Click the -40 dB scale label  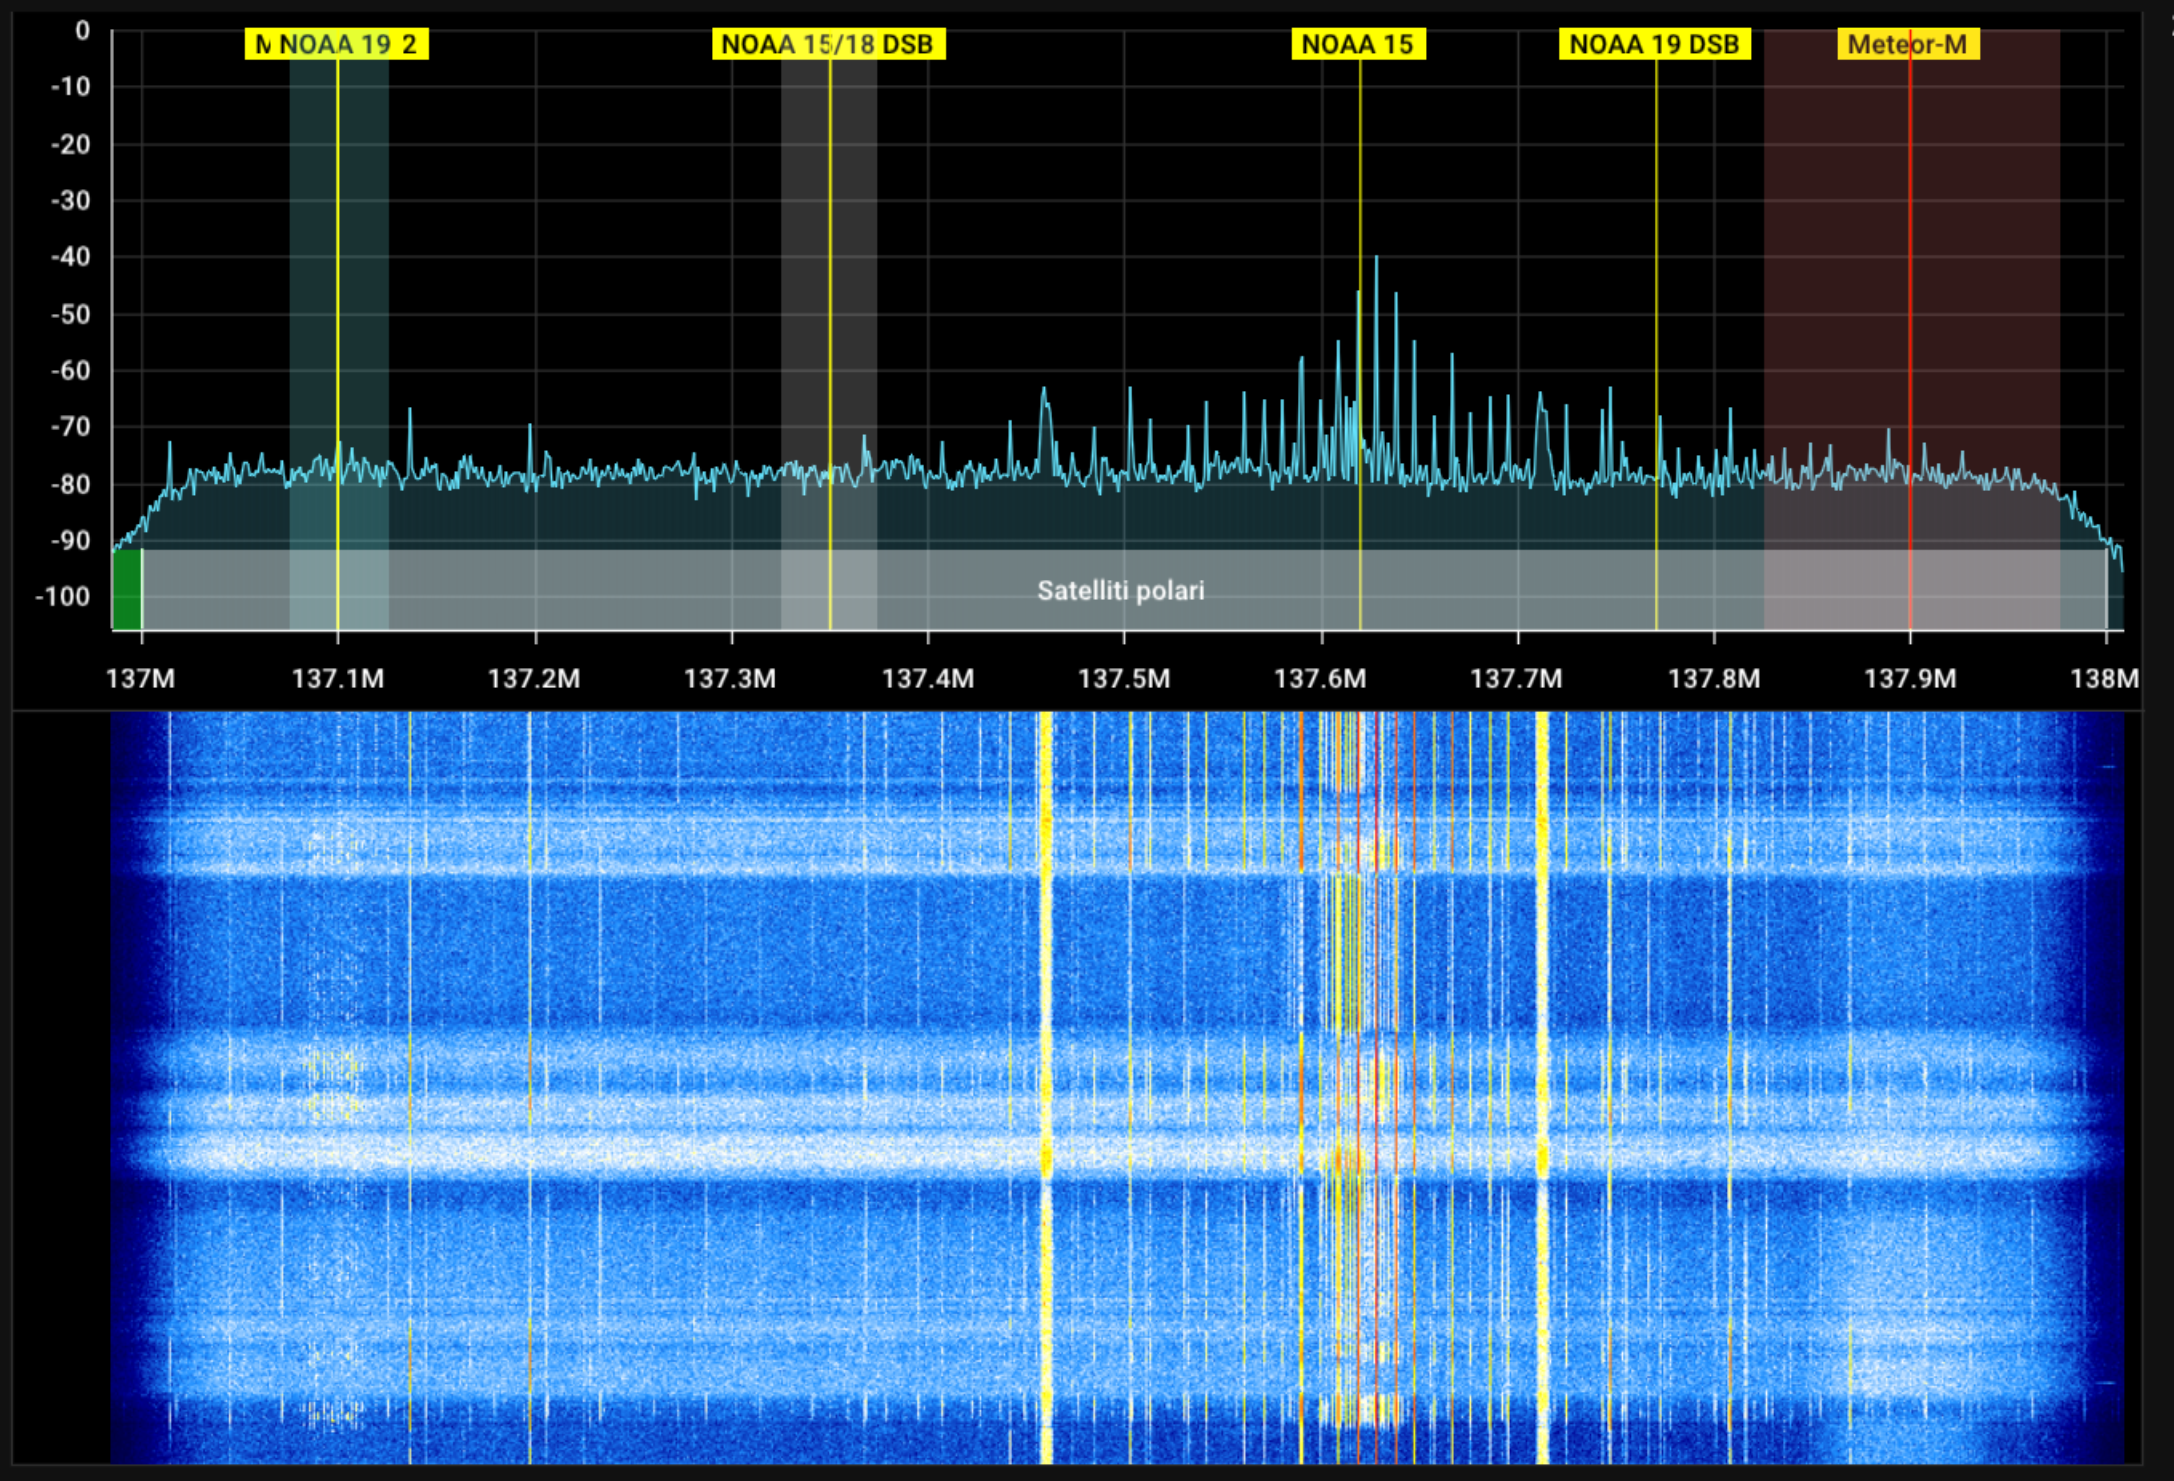[x=71, y=257]
